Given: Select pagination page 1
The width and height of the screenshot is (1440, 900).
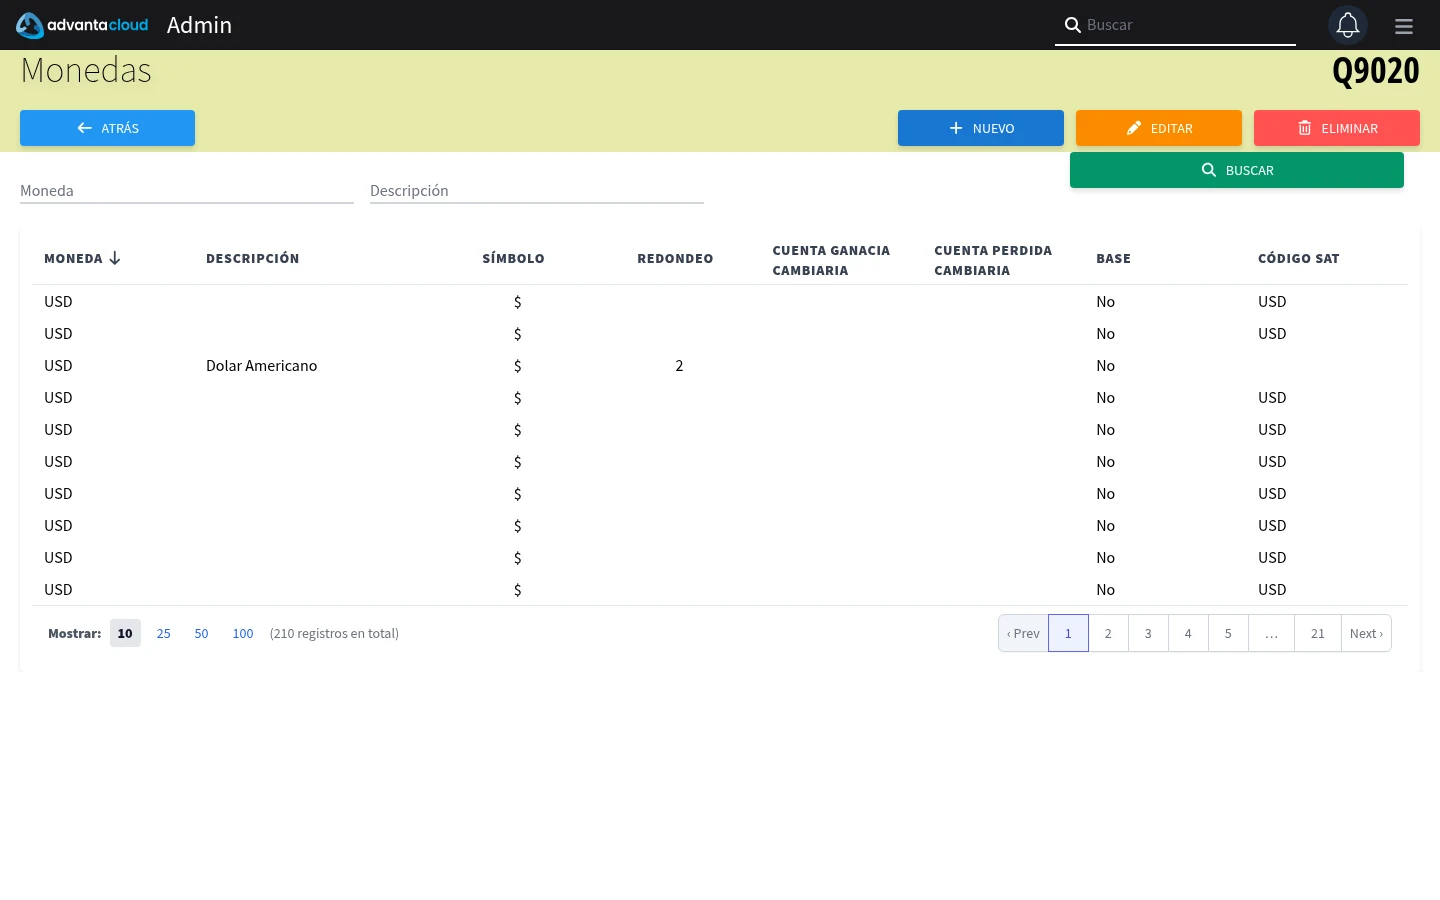Looking at the screenshot, I should pyautogui.click(x=1068, y=633).
